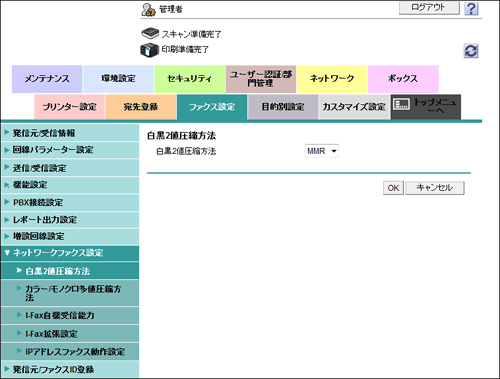Expand 送信/受信設定 menu
This screenshot has width=500, height=379.
70,168
